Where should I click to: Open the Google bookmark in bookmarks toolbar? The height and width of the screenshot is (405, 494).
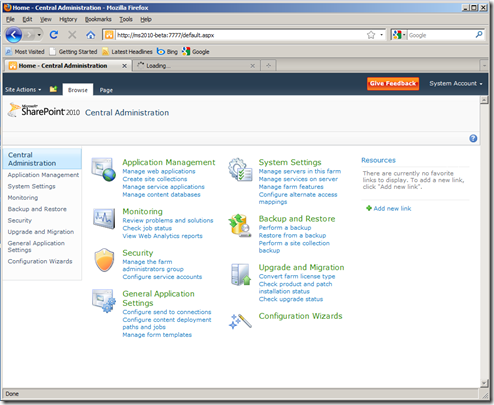click(196, 52)
